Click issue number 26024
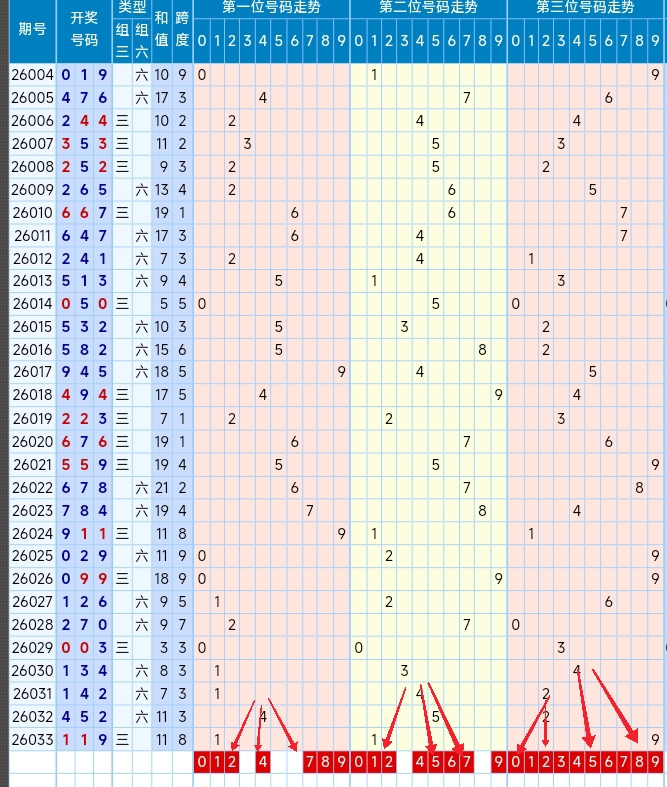 [x=33, y=533]
